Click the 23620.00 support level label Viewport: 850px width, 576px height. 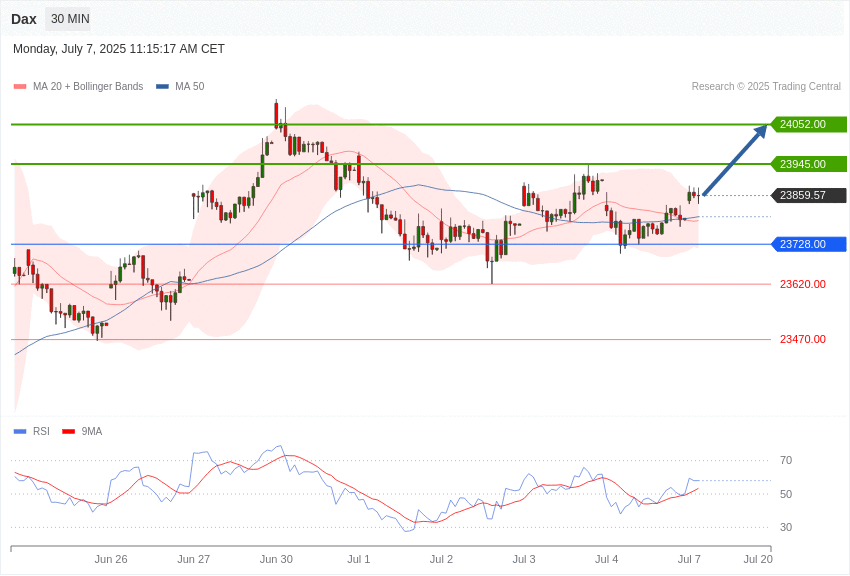[803, 284]
